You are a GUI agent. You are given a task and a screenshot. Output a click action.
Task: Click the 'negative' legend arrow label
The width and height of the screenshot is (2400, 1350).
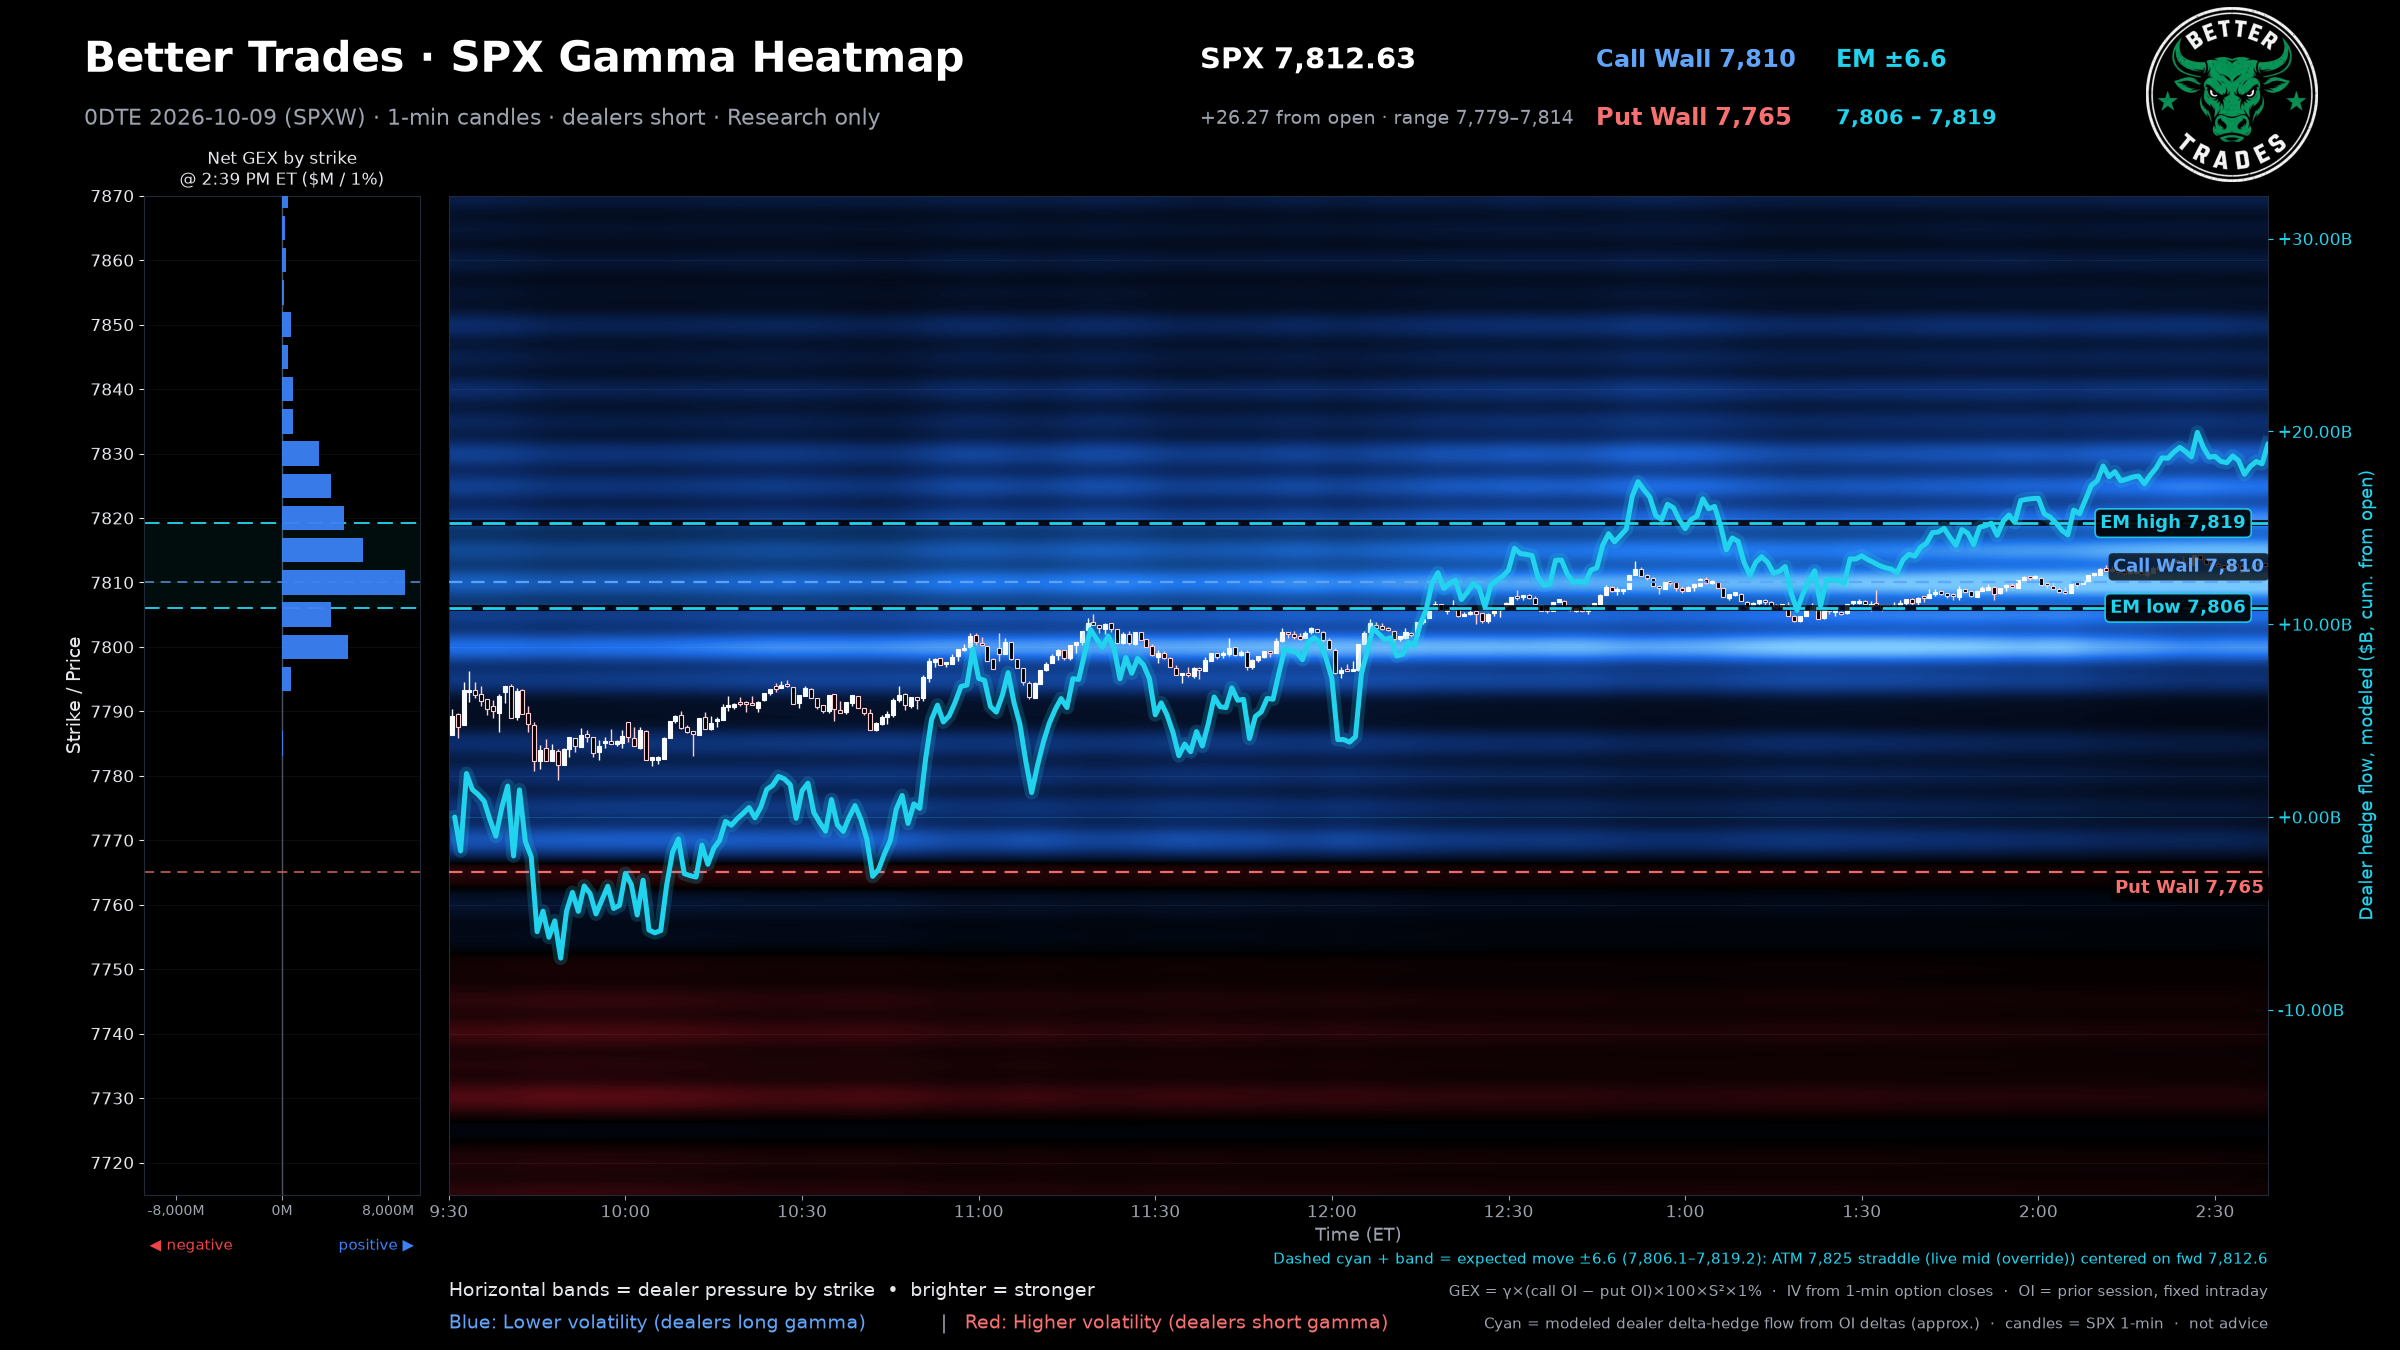point(191,1245)
